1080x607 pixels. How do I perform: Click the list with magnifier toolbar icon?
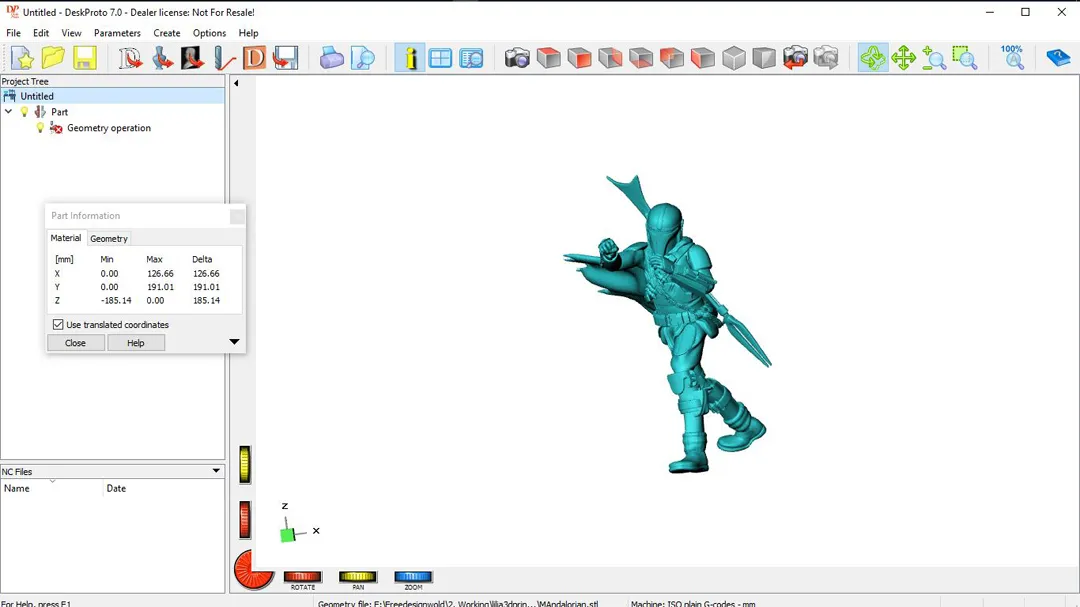[471, 58]
